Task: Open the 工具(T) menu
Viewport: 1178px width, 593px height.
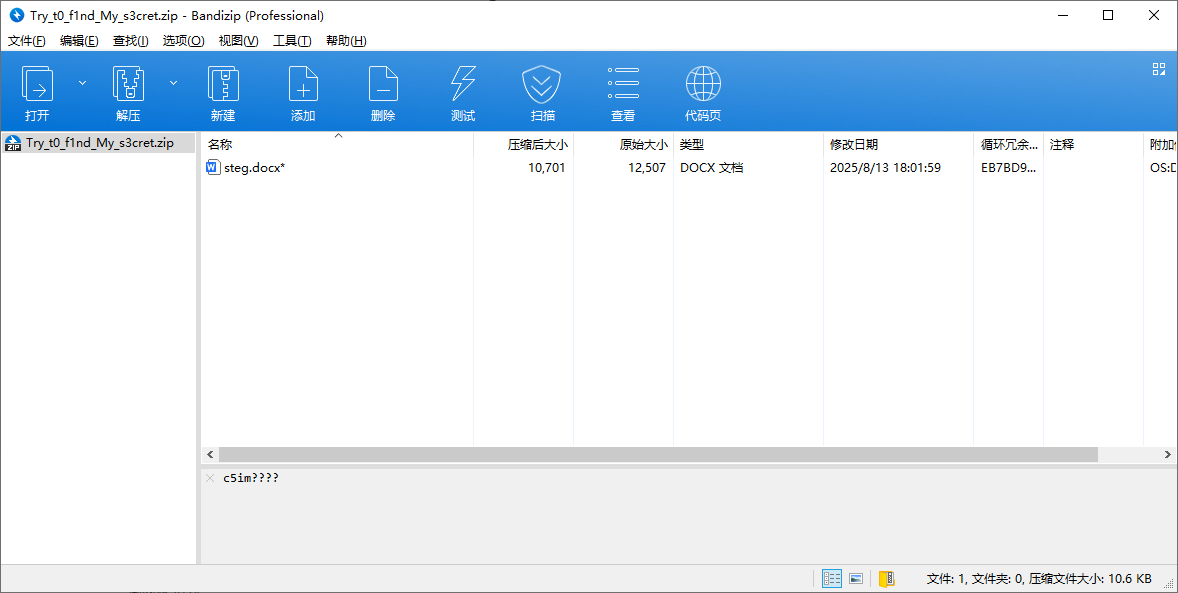Action: [x=292, y=41]
